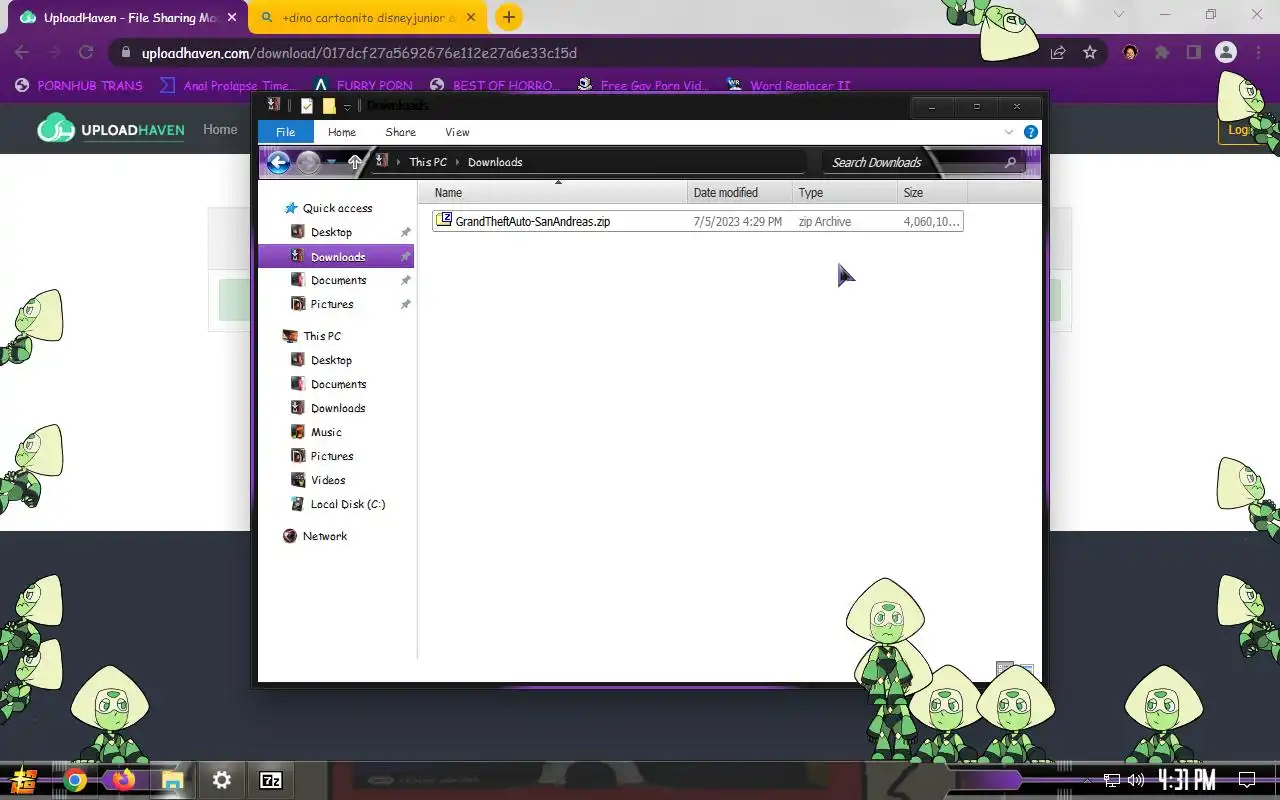Go up one folder level in Explorer

point(355,162)
